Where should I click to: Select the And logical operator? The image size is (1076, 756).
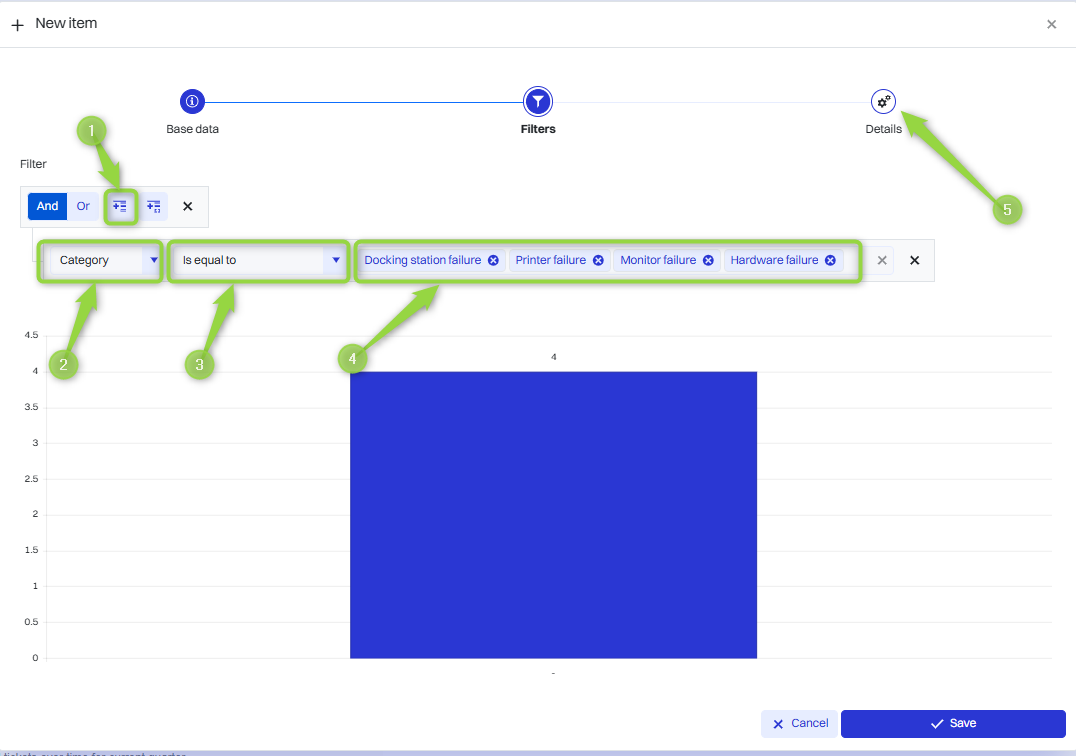48,206
